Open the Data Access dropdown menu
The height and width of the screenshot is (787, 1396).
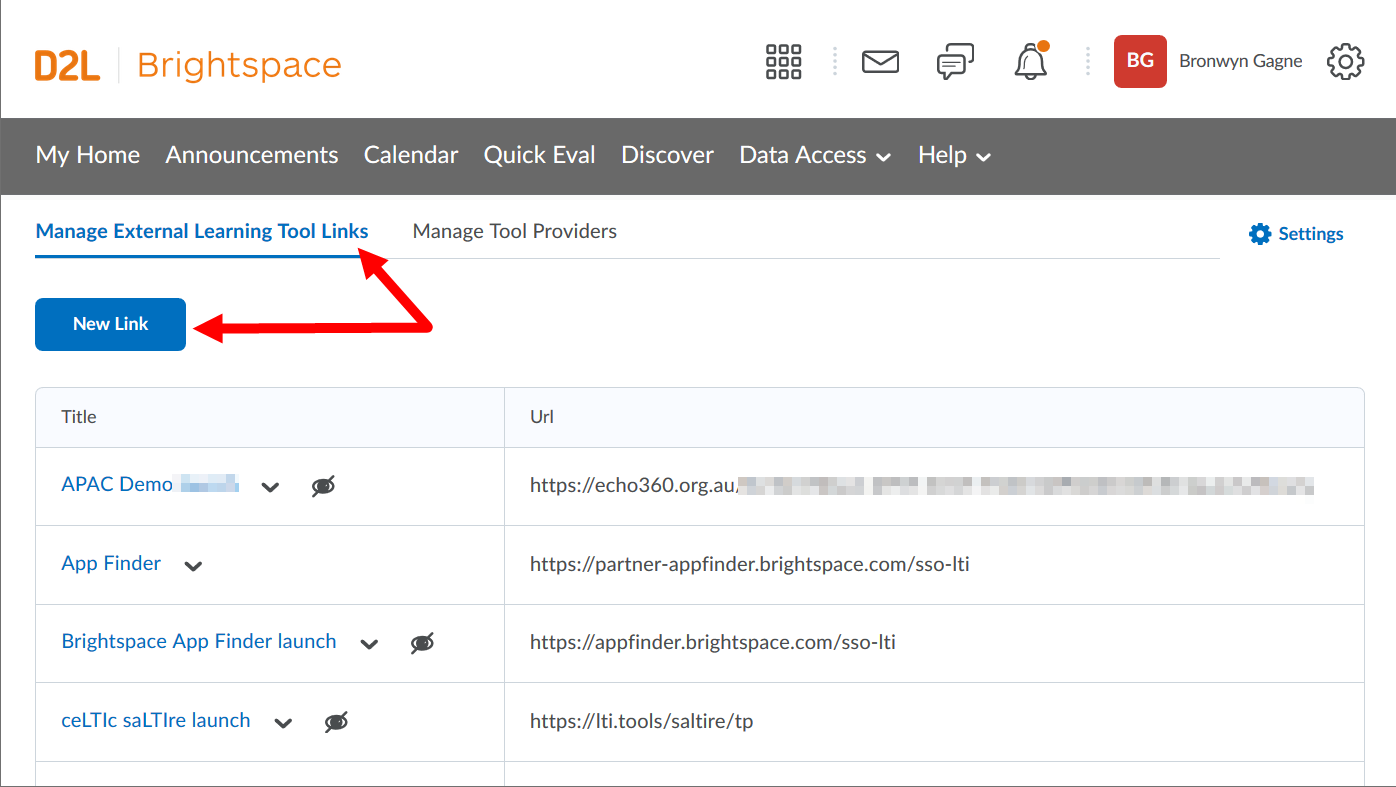click(x=815, y=155)
